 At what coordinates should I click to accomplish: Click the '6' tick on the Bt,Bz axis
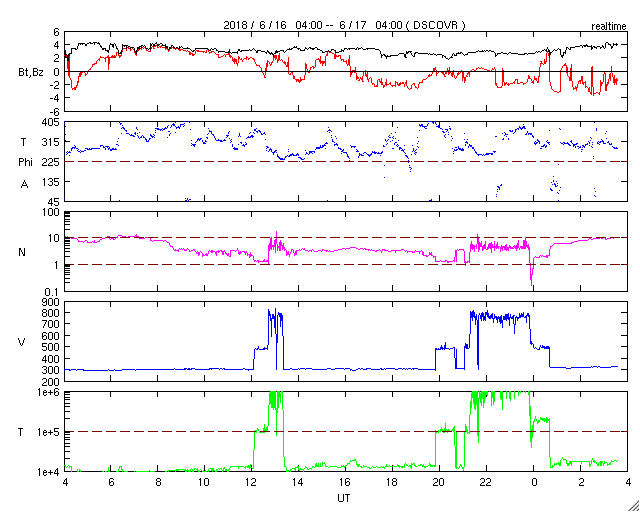[56, 32]
